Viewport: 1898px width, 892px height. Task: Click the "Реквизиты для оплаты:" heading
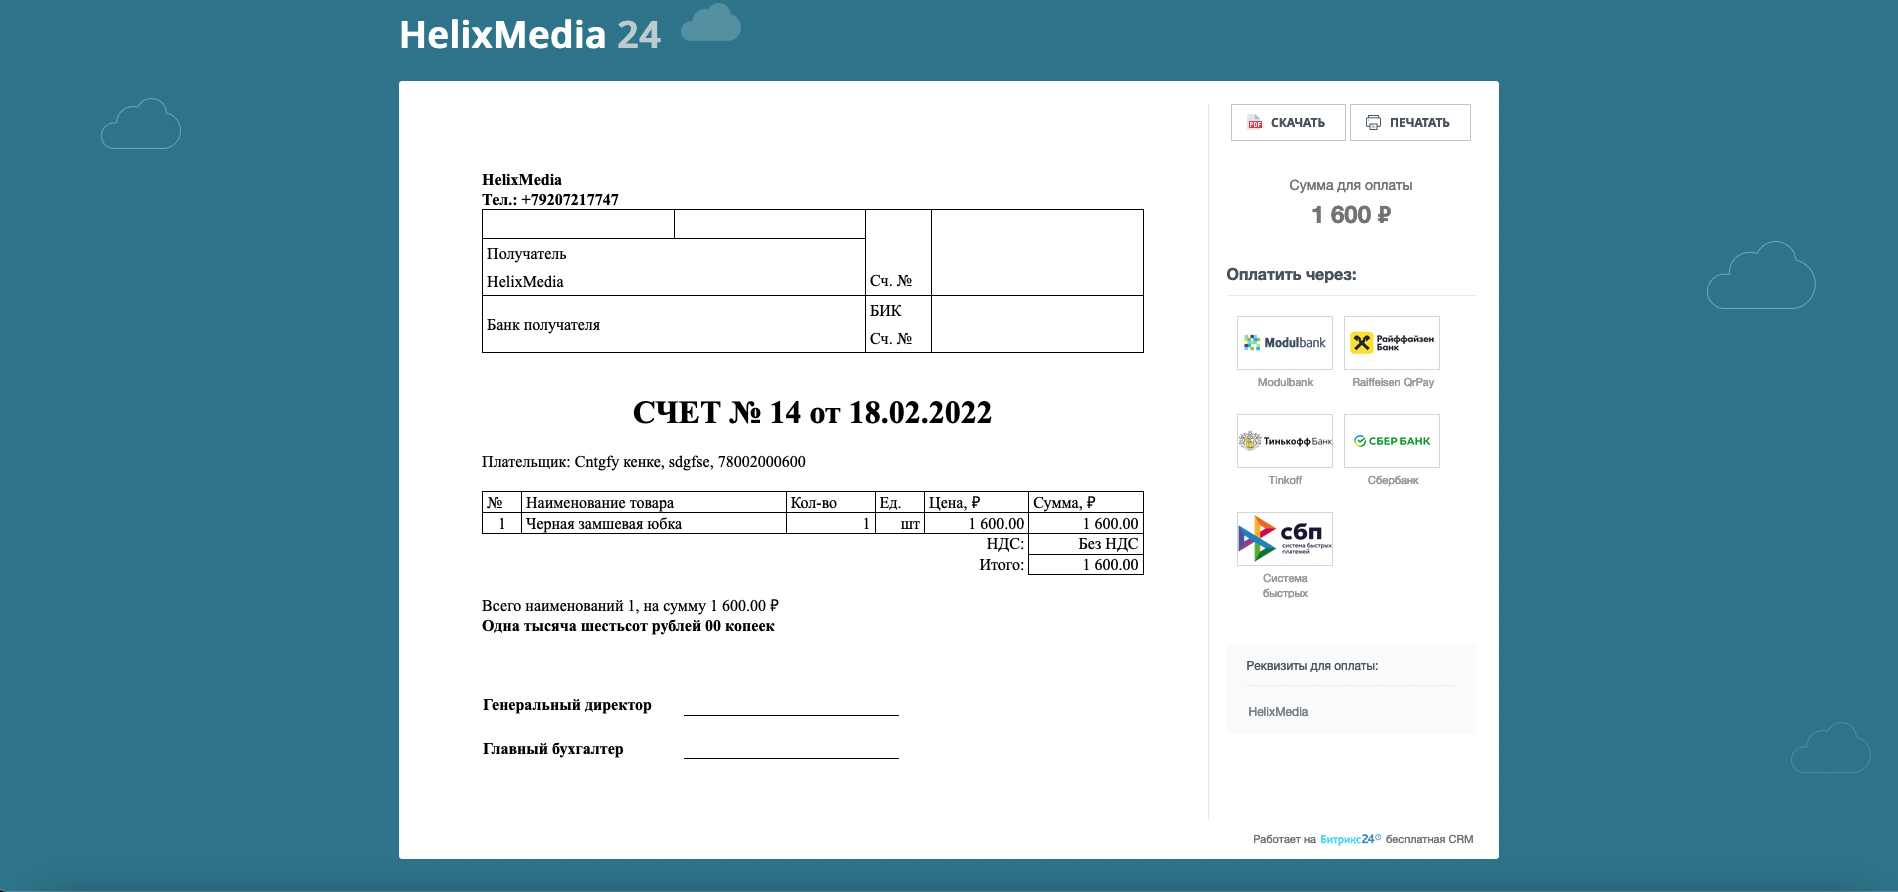point(1312,666)
